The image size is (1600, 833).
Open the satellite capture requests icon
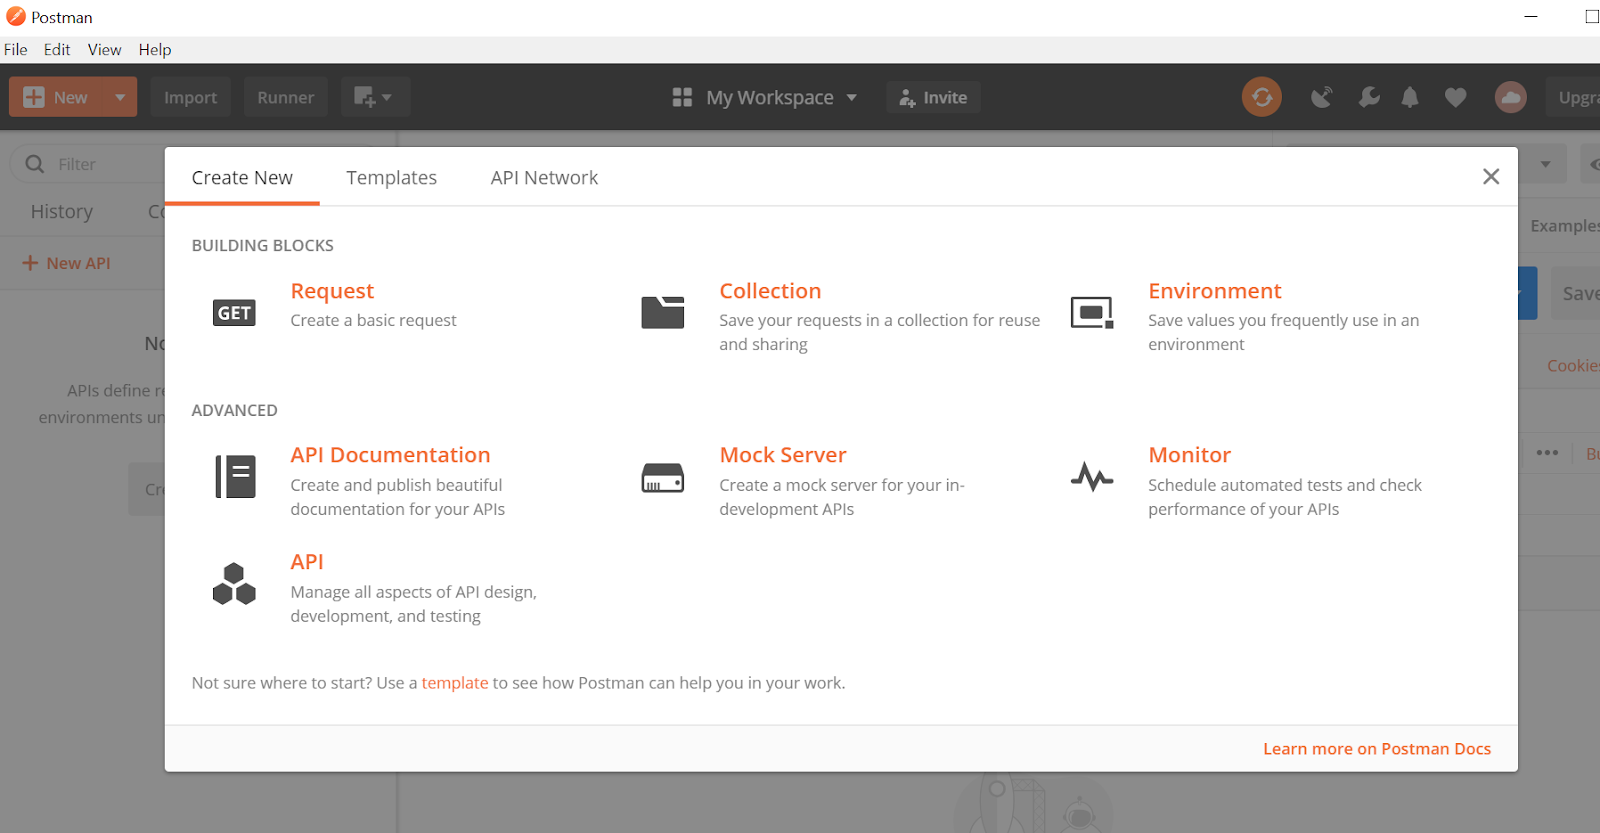(x=1322, y=97)
